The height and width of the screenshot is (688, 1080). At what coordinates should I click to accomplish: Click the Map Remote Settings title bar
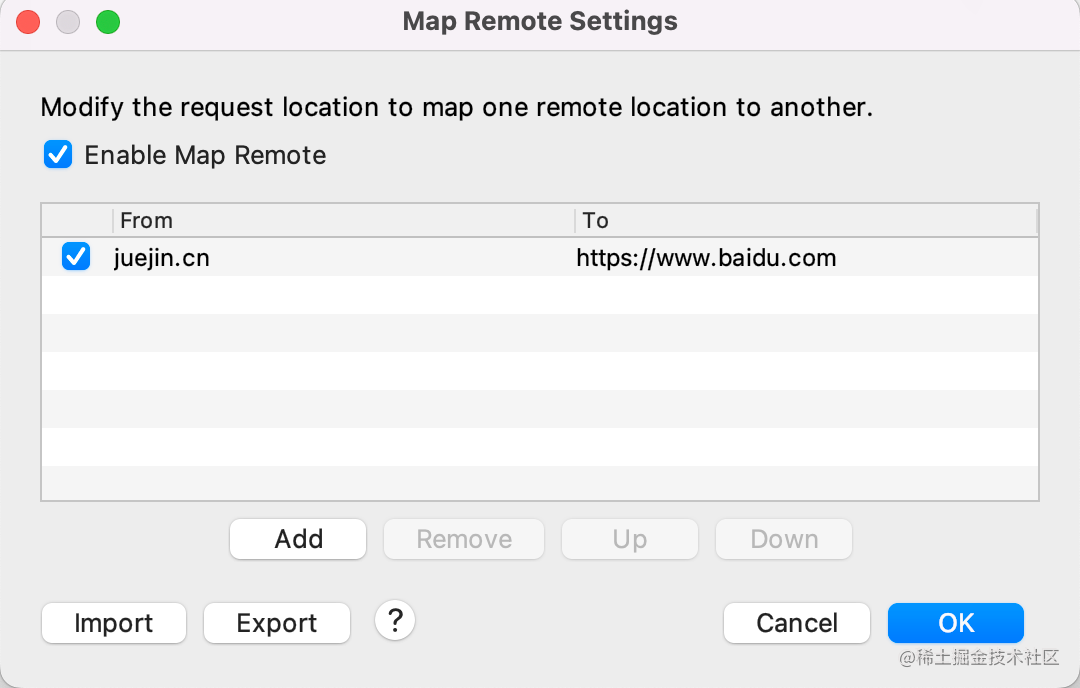click(540, 22)
